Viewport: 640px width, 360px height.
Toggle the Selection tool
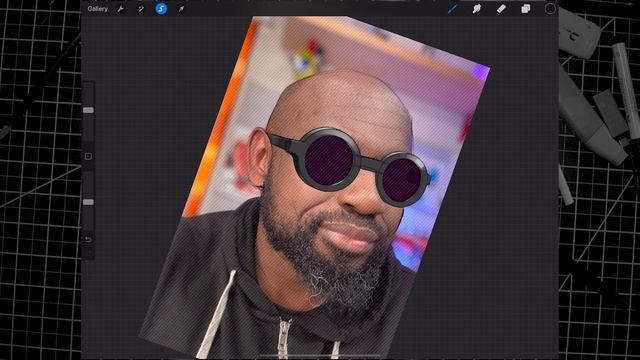[x=161, y=9]
